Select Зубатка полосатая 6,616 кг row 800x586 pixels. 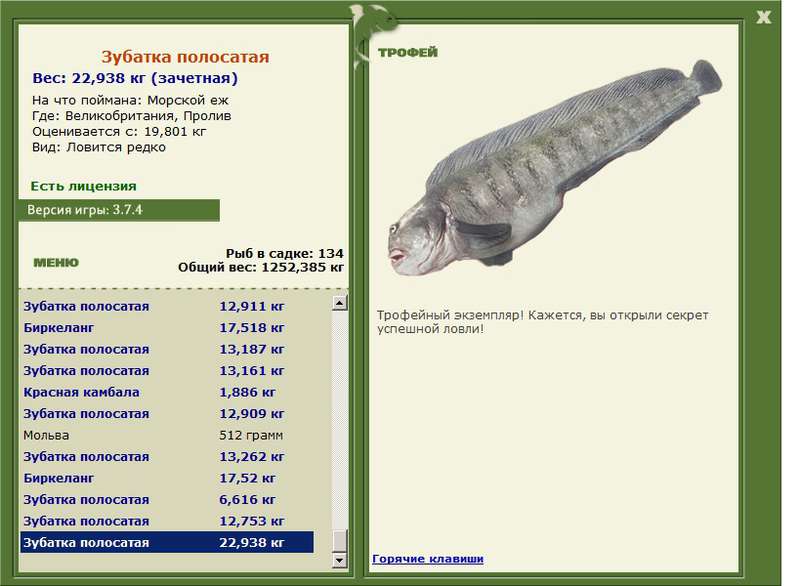tap(167, 499)
